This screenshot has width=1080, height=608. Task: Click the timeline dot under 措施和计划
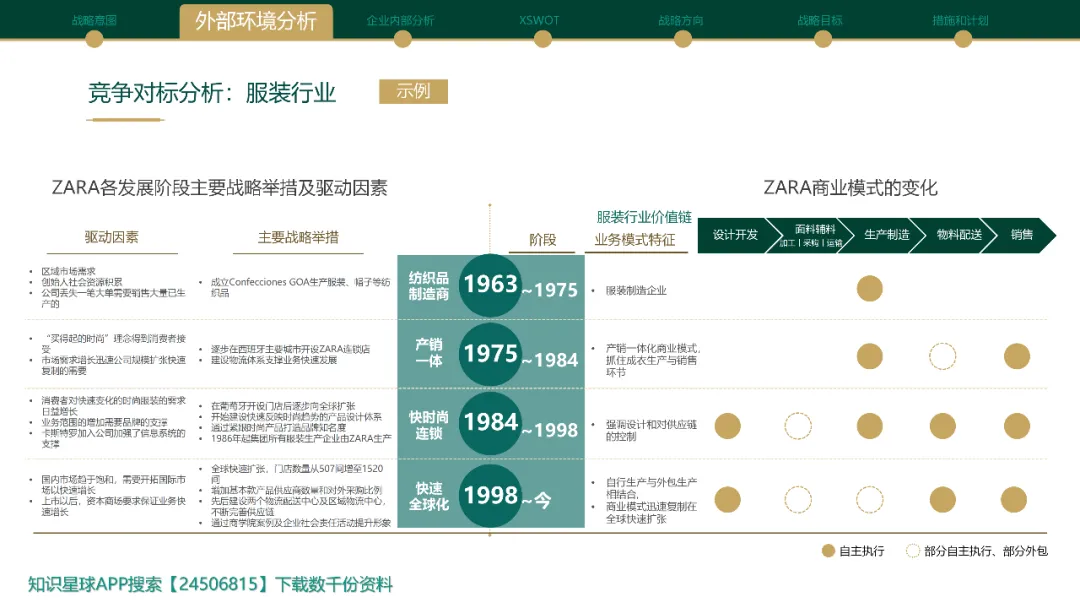[x=963, y=39]
